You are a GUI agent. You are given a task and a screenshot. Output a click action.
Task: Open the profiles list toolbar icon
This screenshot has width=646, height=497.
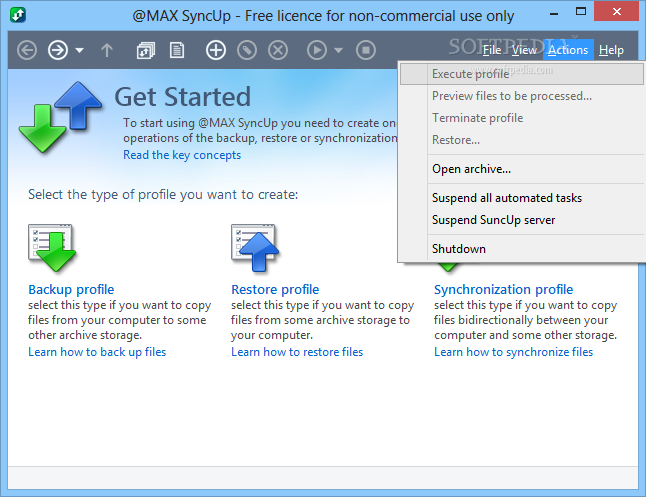pyautogui.click(x=146, y=50)
